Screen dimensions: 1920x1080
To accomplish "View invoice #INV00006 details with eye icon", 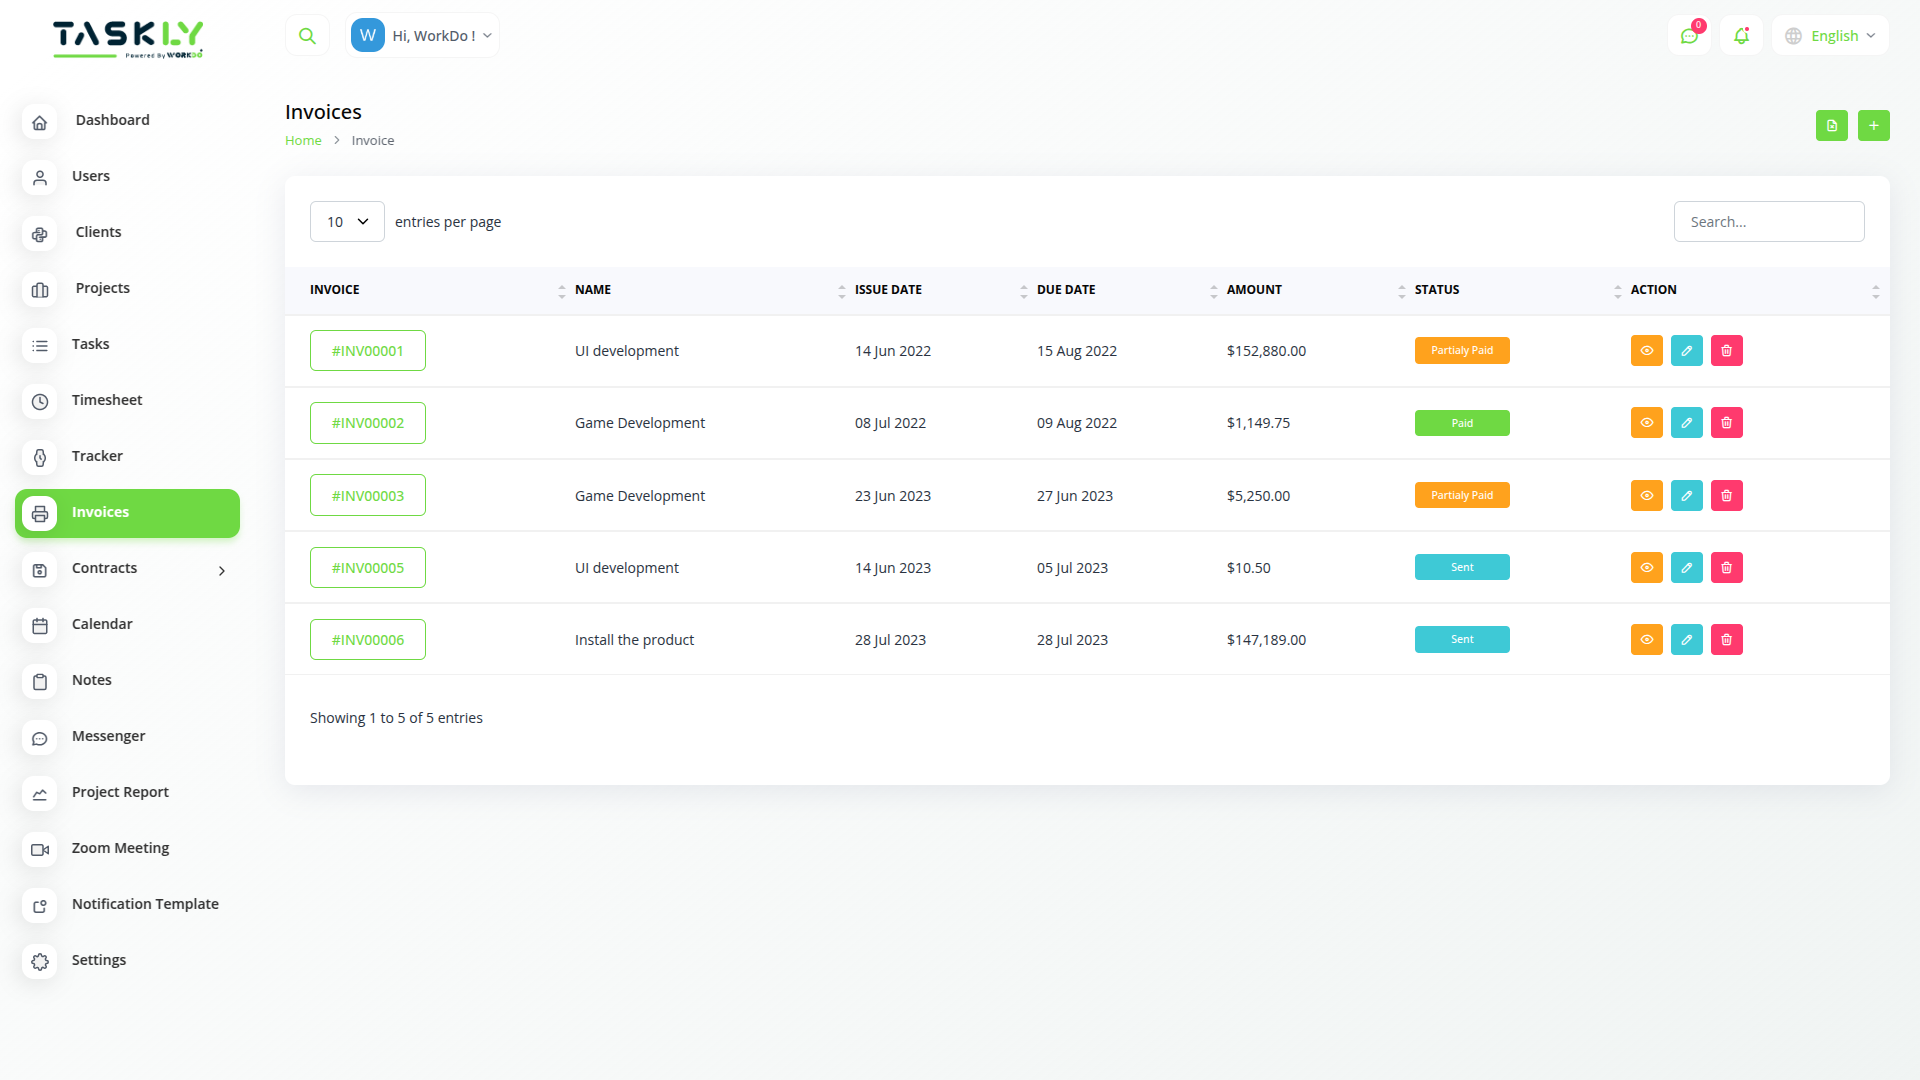I will (x=1646, y=639).
